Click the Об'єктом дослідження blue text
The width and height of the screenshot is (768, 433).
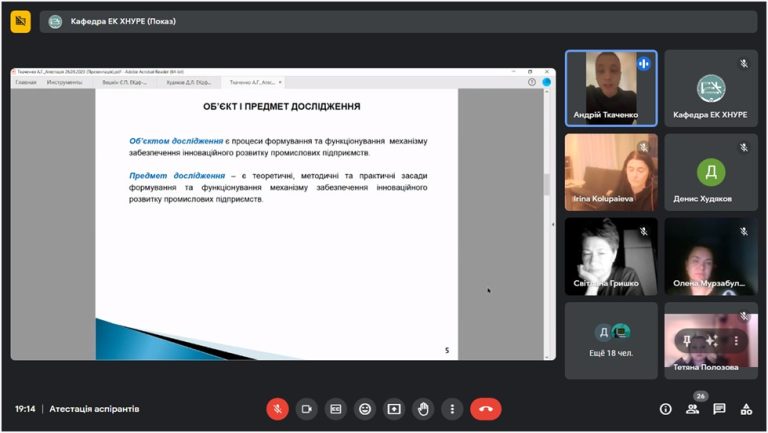pos(176,141)
